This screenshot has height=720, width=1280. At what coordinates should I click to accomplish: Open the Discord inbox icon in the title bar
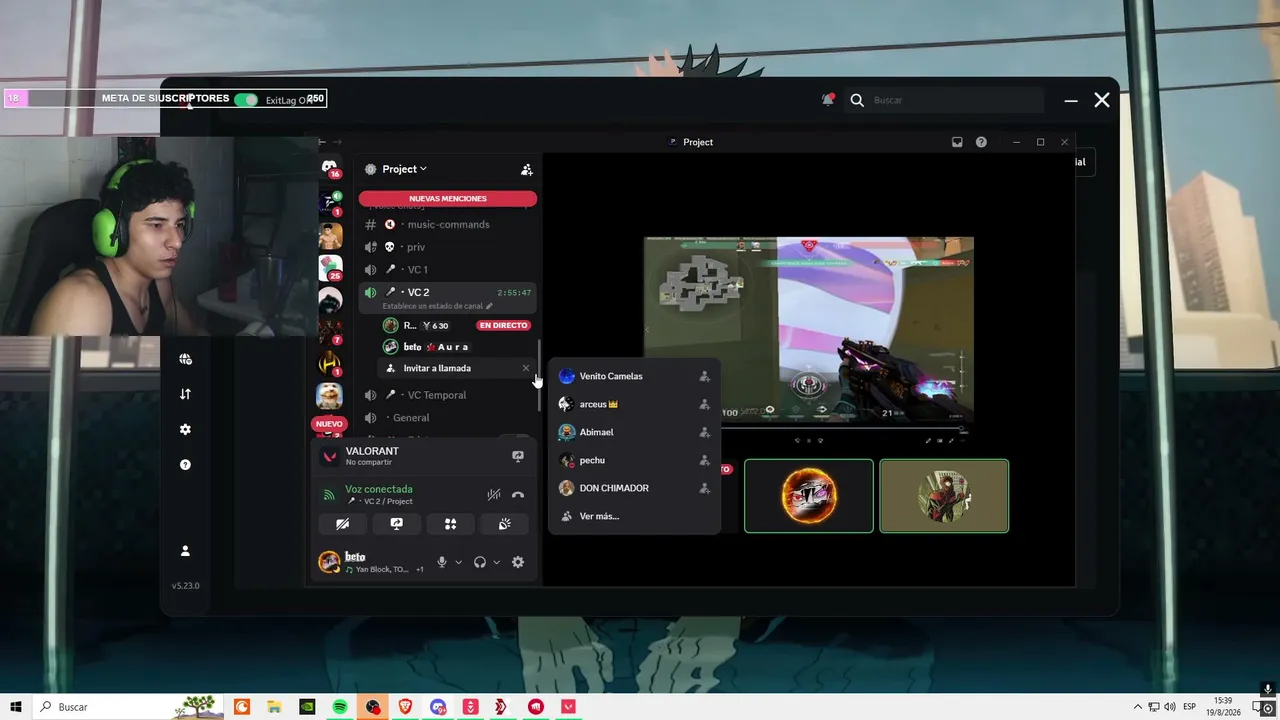tap(957, 142)
